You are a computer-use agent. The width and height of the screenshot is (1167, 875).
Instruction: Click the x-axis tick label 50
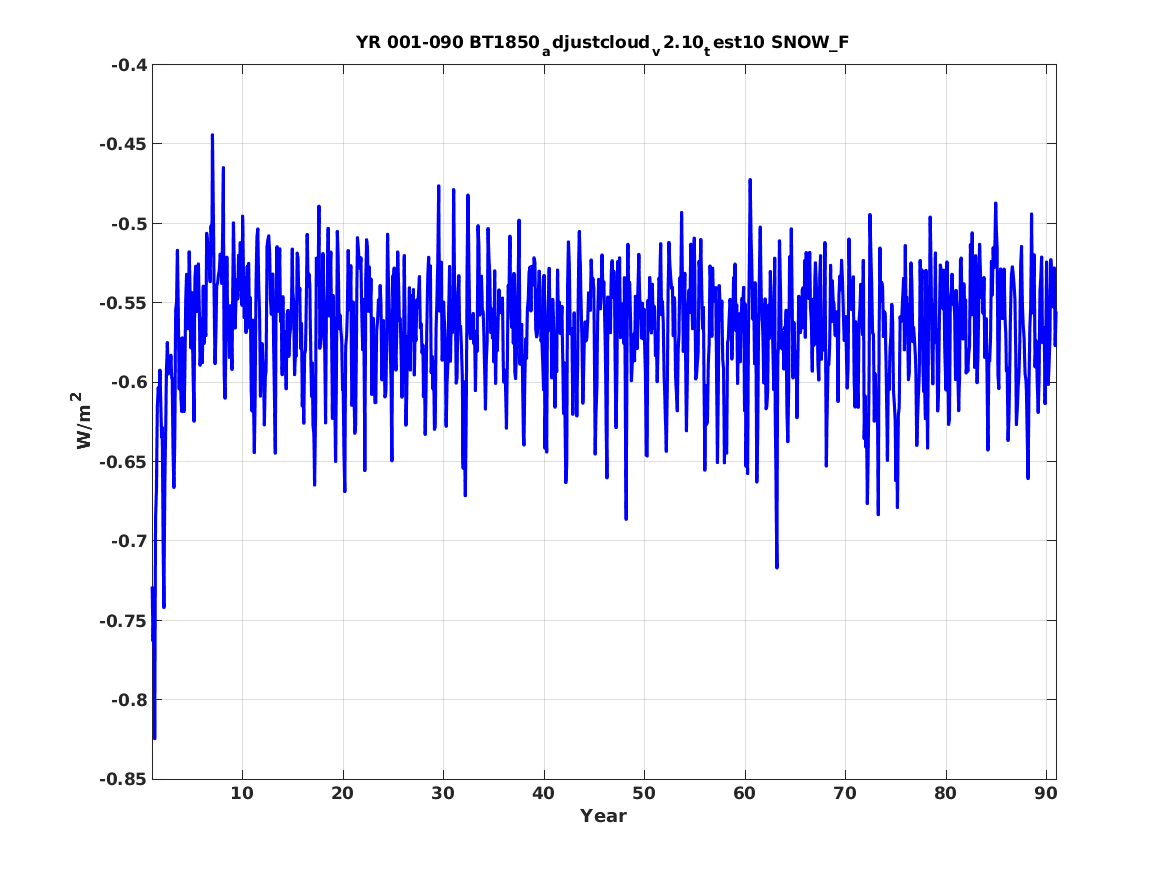(644, 794)
